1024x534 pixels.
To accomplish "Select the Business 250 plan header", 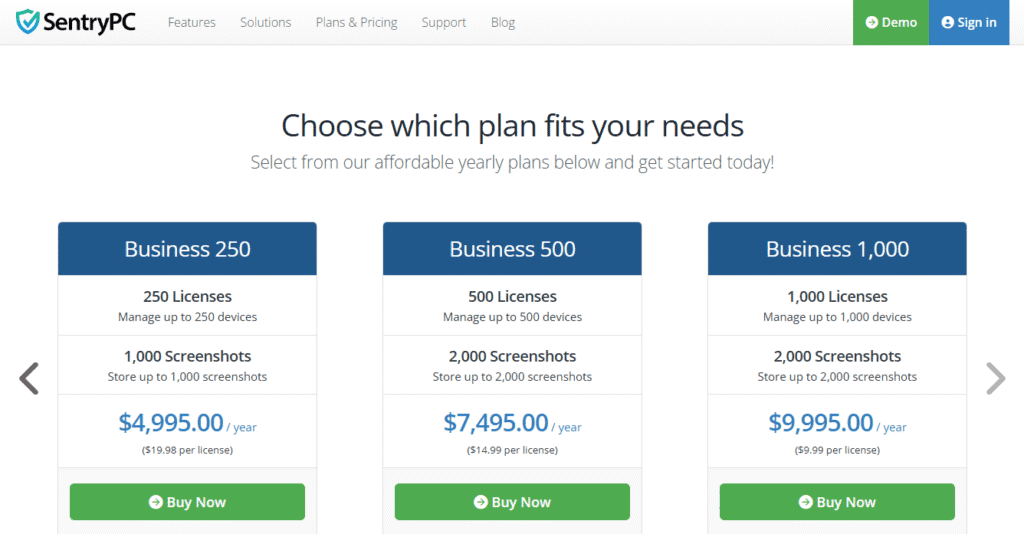I will [x=187, y=249].
